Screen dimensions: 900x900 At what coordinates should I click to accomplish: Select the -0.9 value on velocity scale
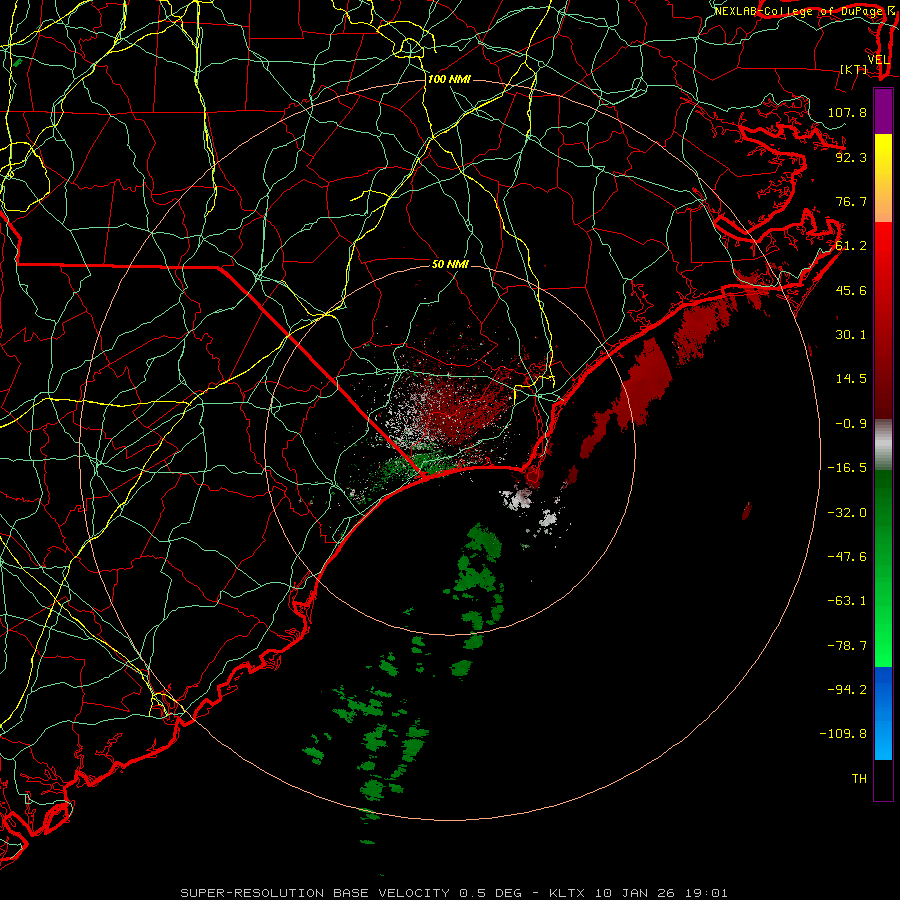[x=851, y=424]
